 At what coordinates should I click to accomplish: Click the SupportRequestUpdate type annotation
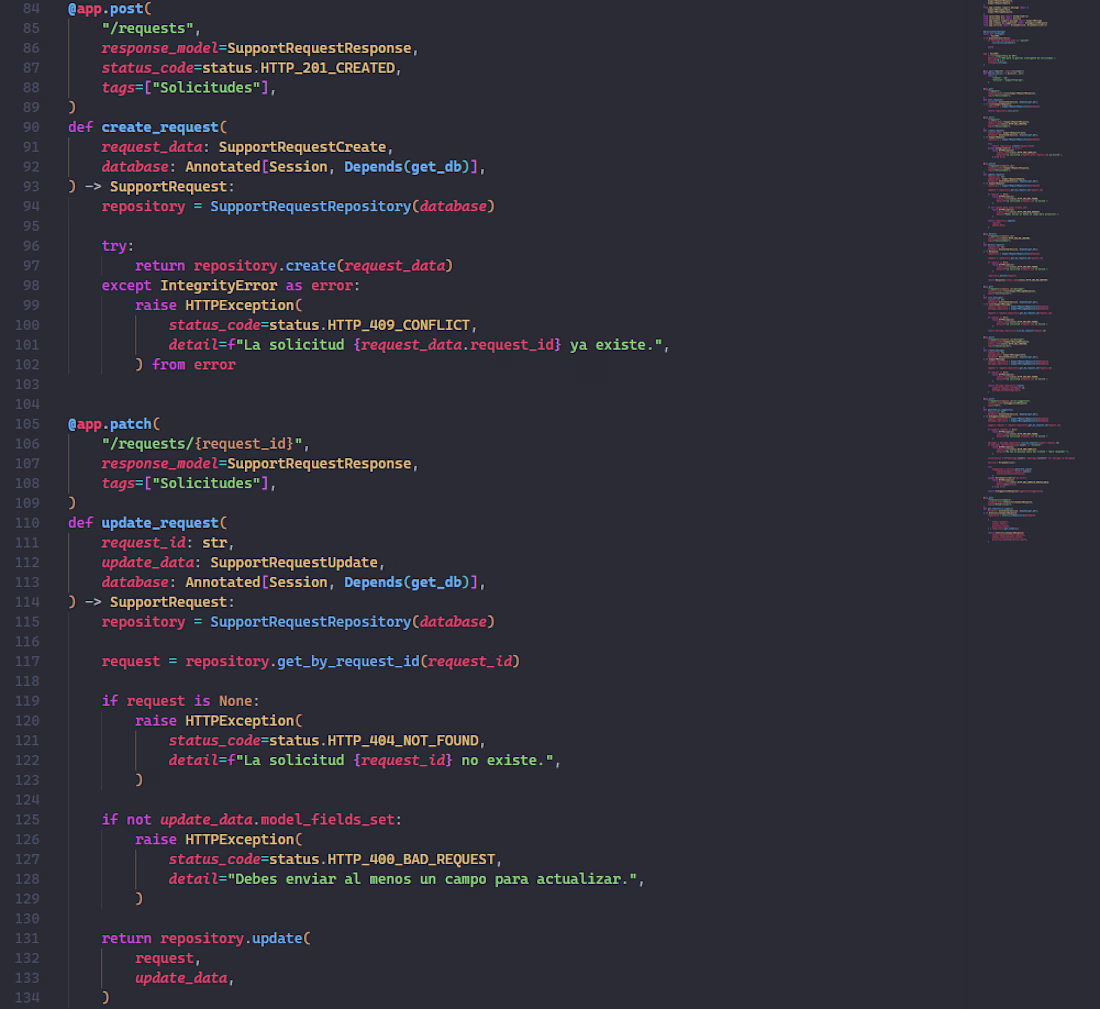(x=294, y=562)
